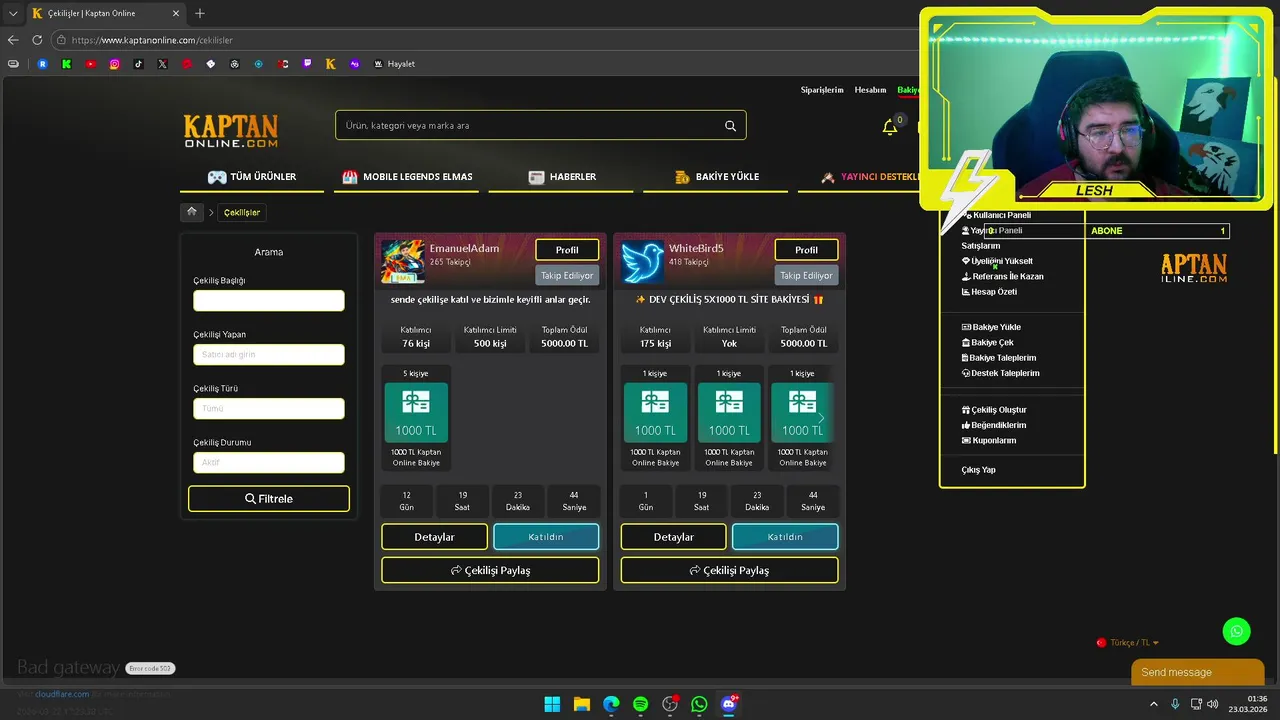
Task: Open Hesap Özeti in account menu
Action: 989,292
